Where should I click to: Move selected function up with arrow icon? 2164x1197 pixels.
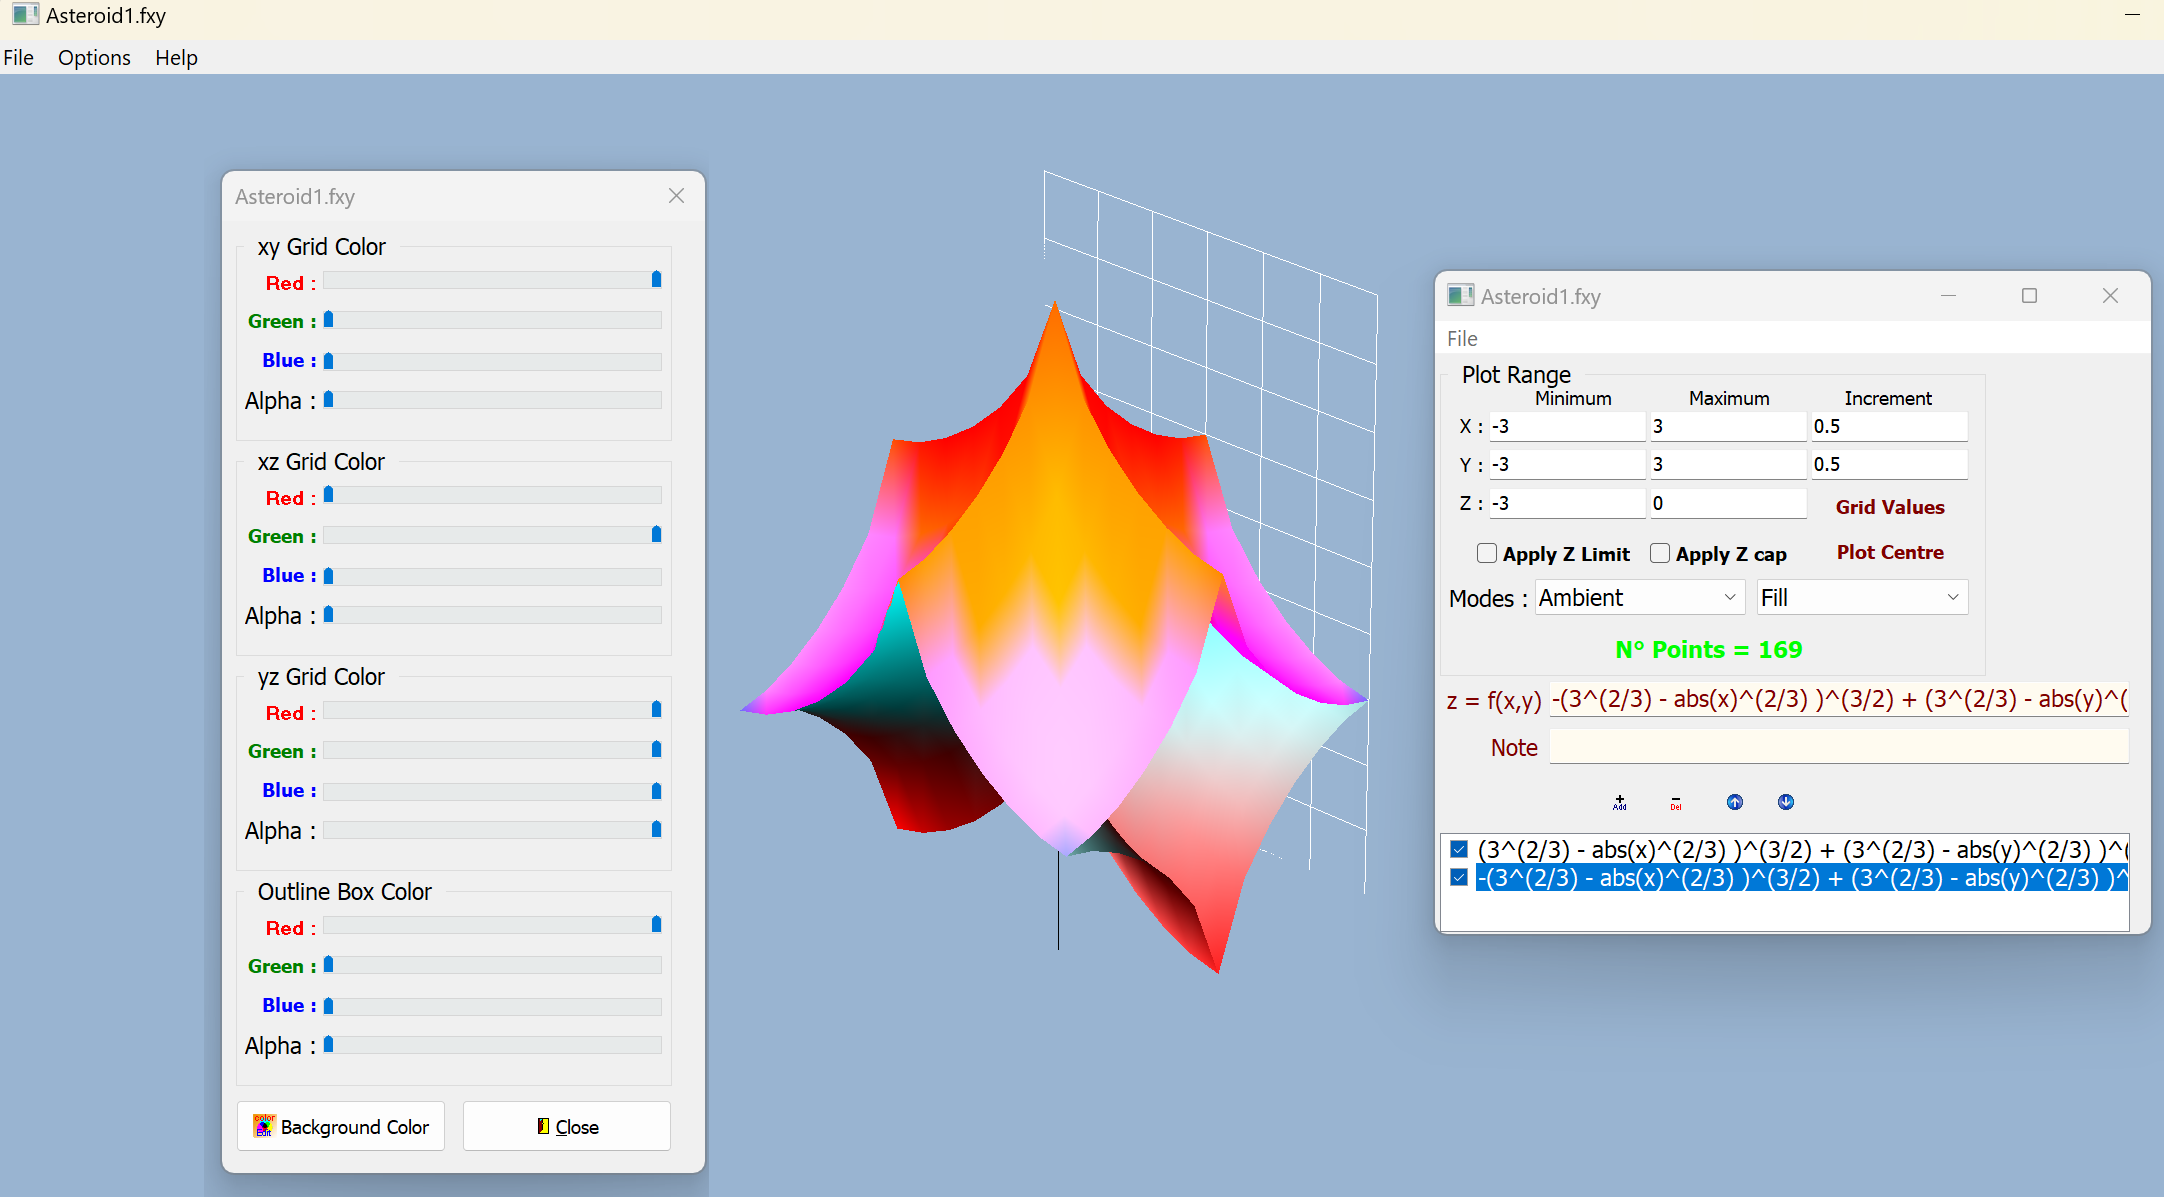pyautogui.click(x=1734, y=802)
